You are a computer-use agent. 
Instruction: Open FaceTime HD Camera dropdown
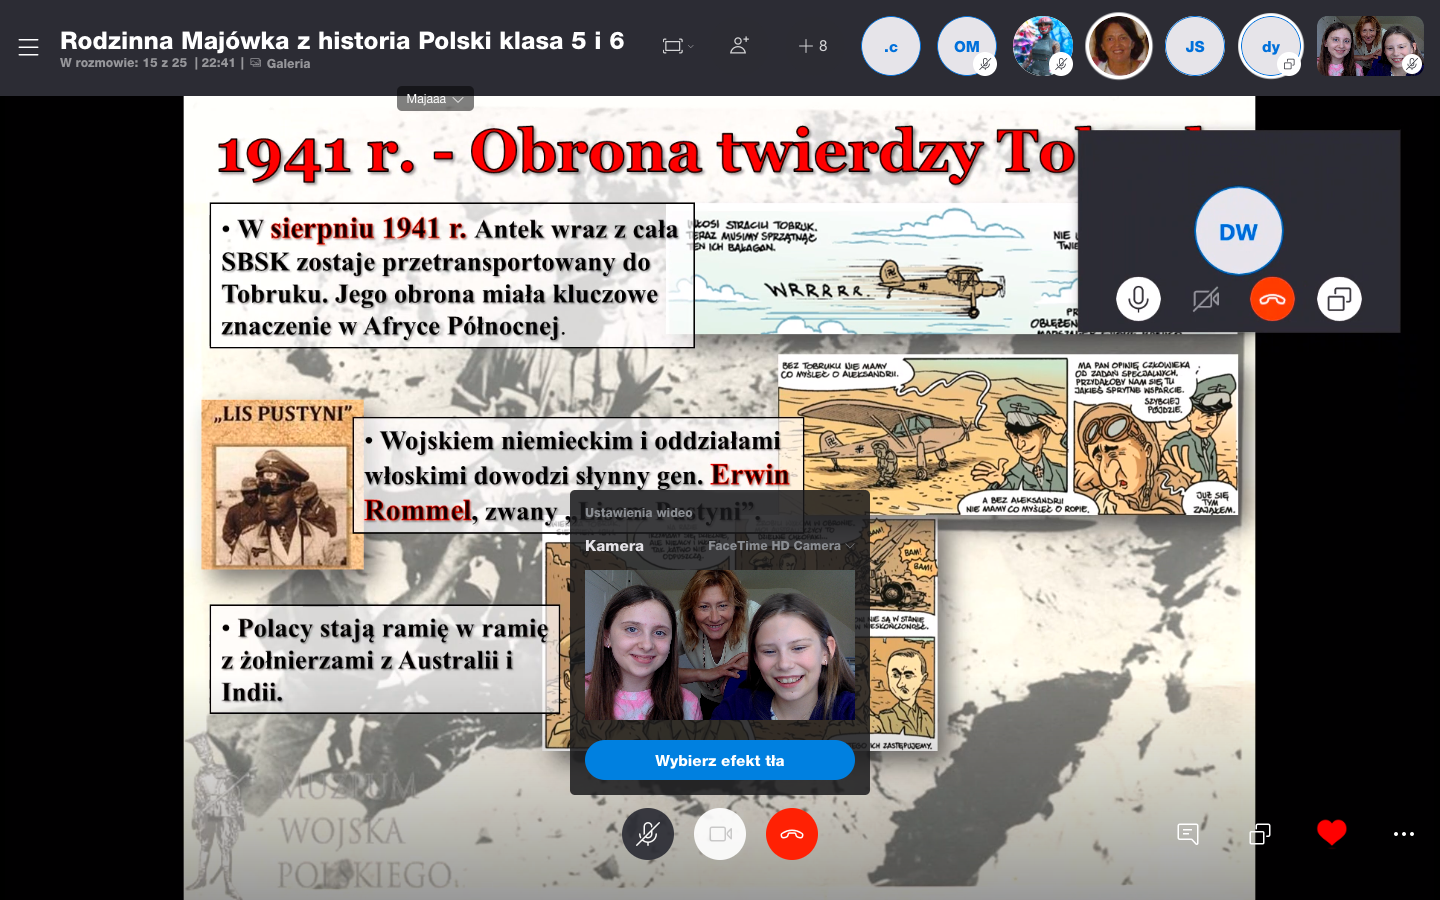tap(781, 546)
